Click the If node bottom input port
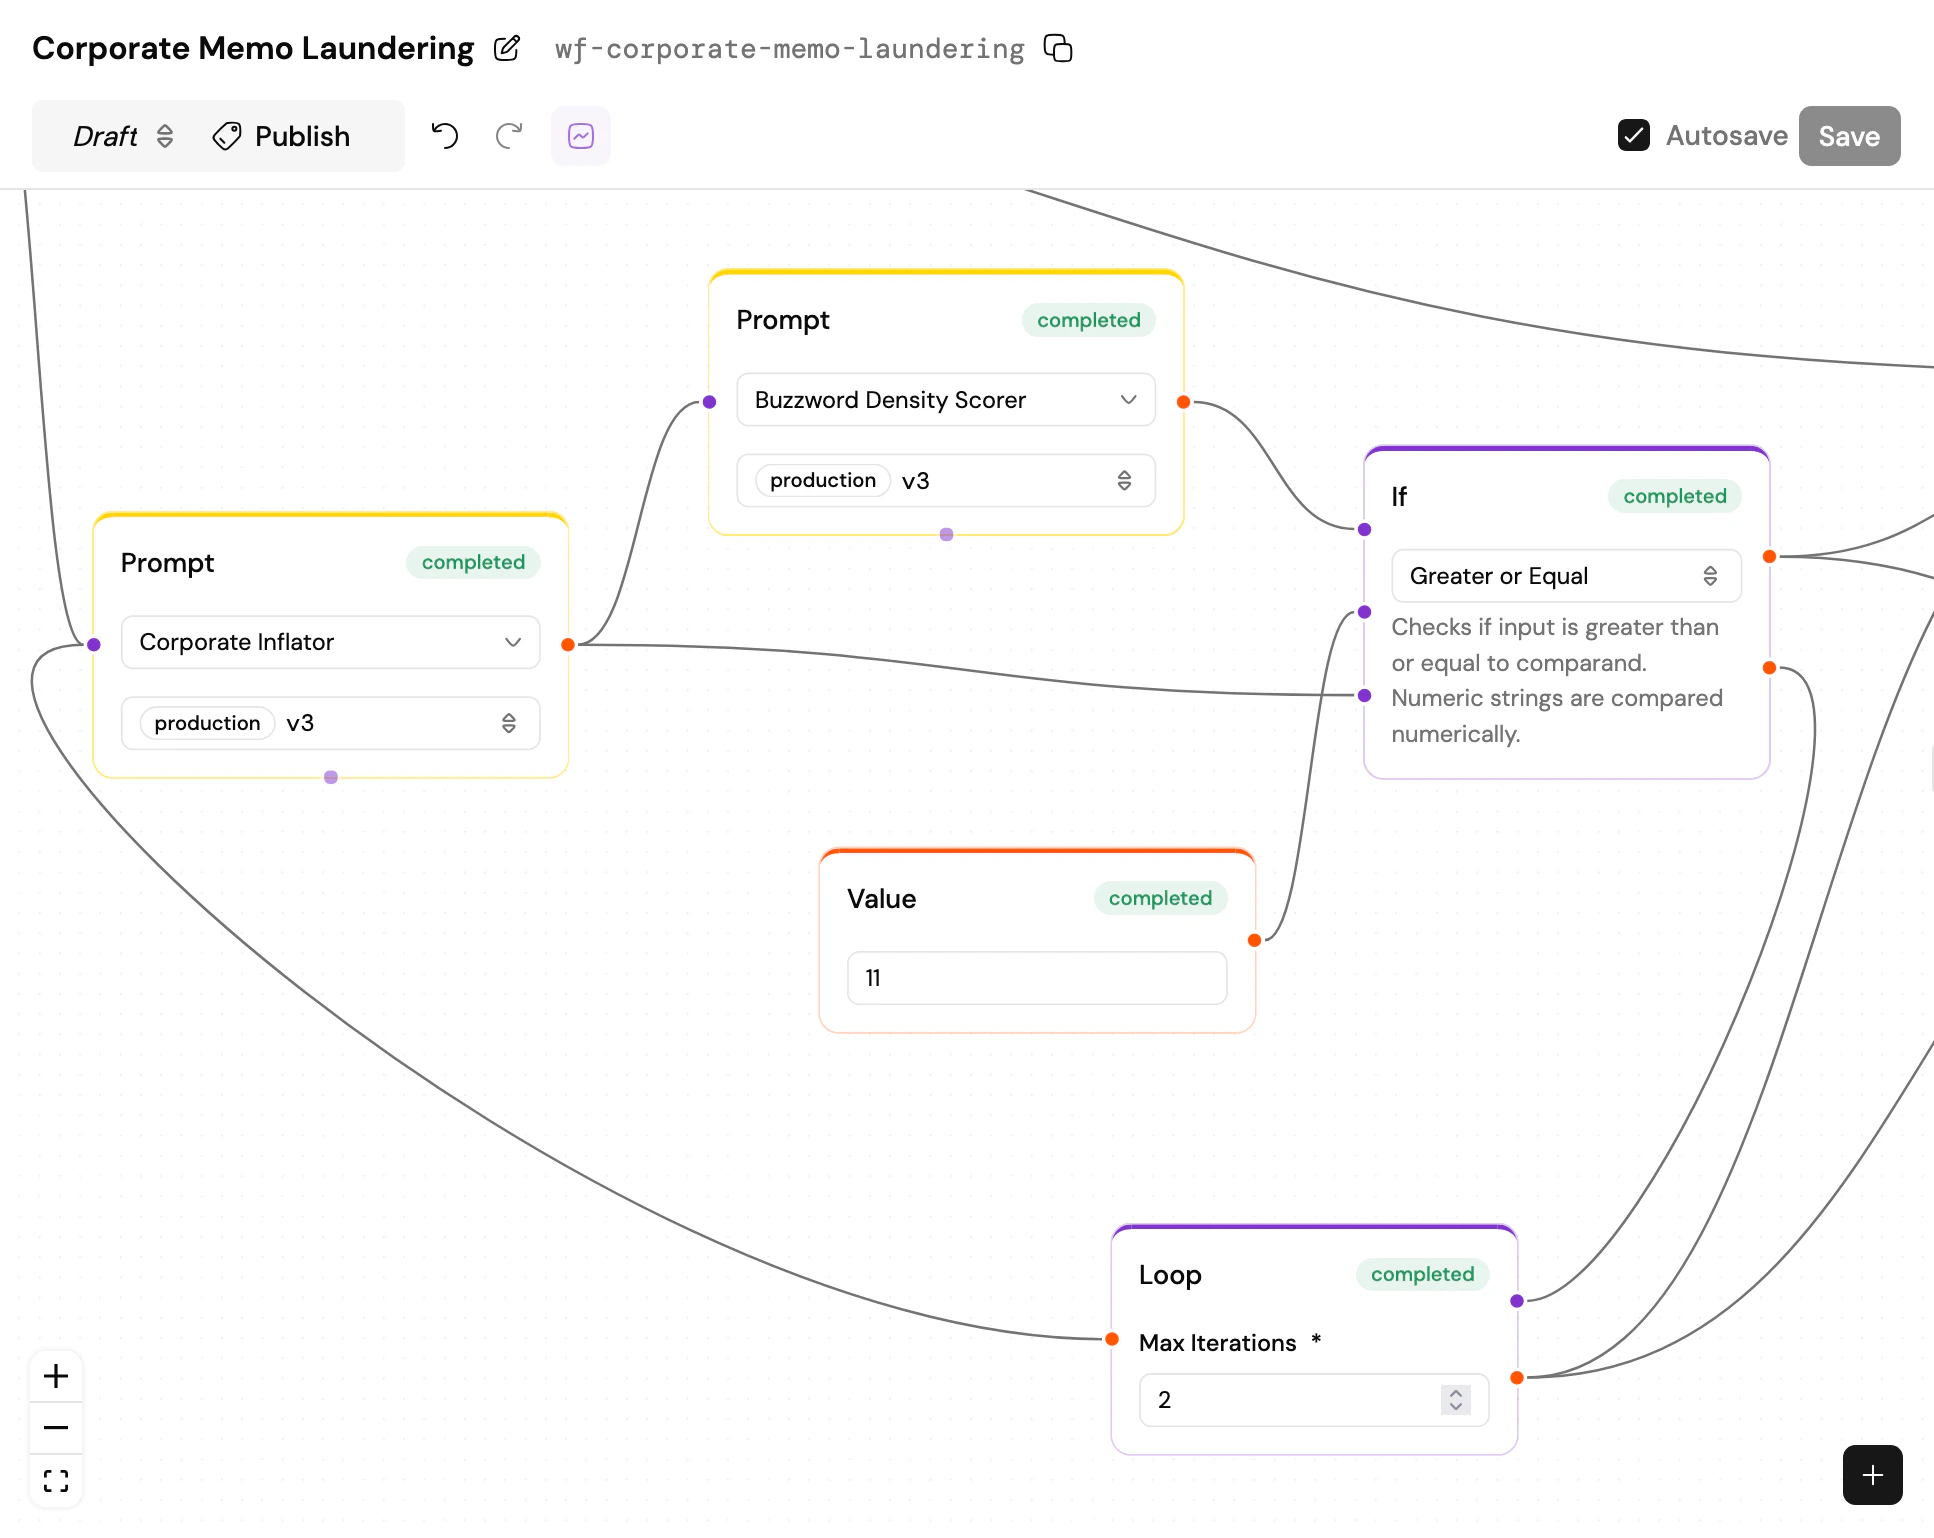This screenshot has height=1538, width=1934. (1365, 695)
